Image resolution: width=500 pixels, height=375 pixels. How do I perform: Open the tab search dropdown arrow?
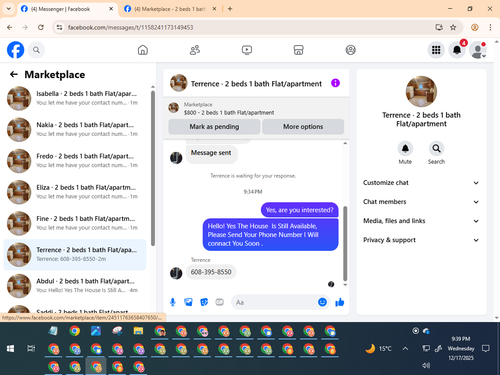[9, 9]
